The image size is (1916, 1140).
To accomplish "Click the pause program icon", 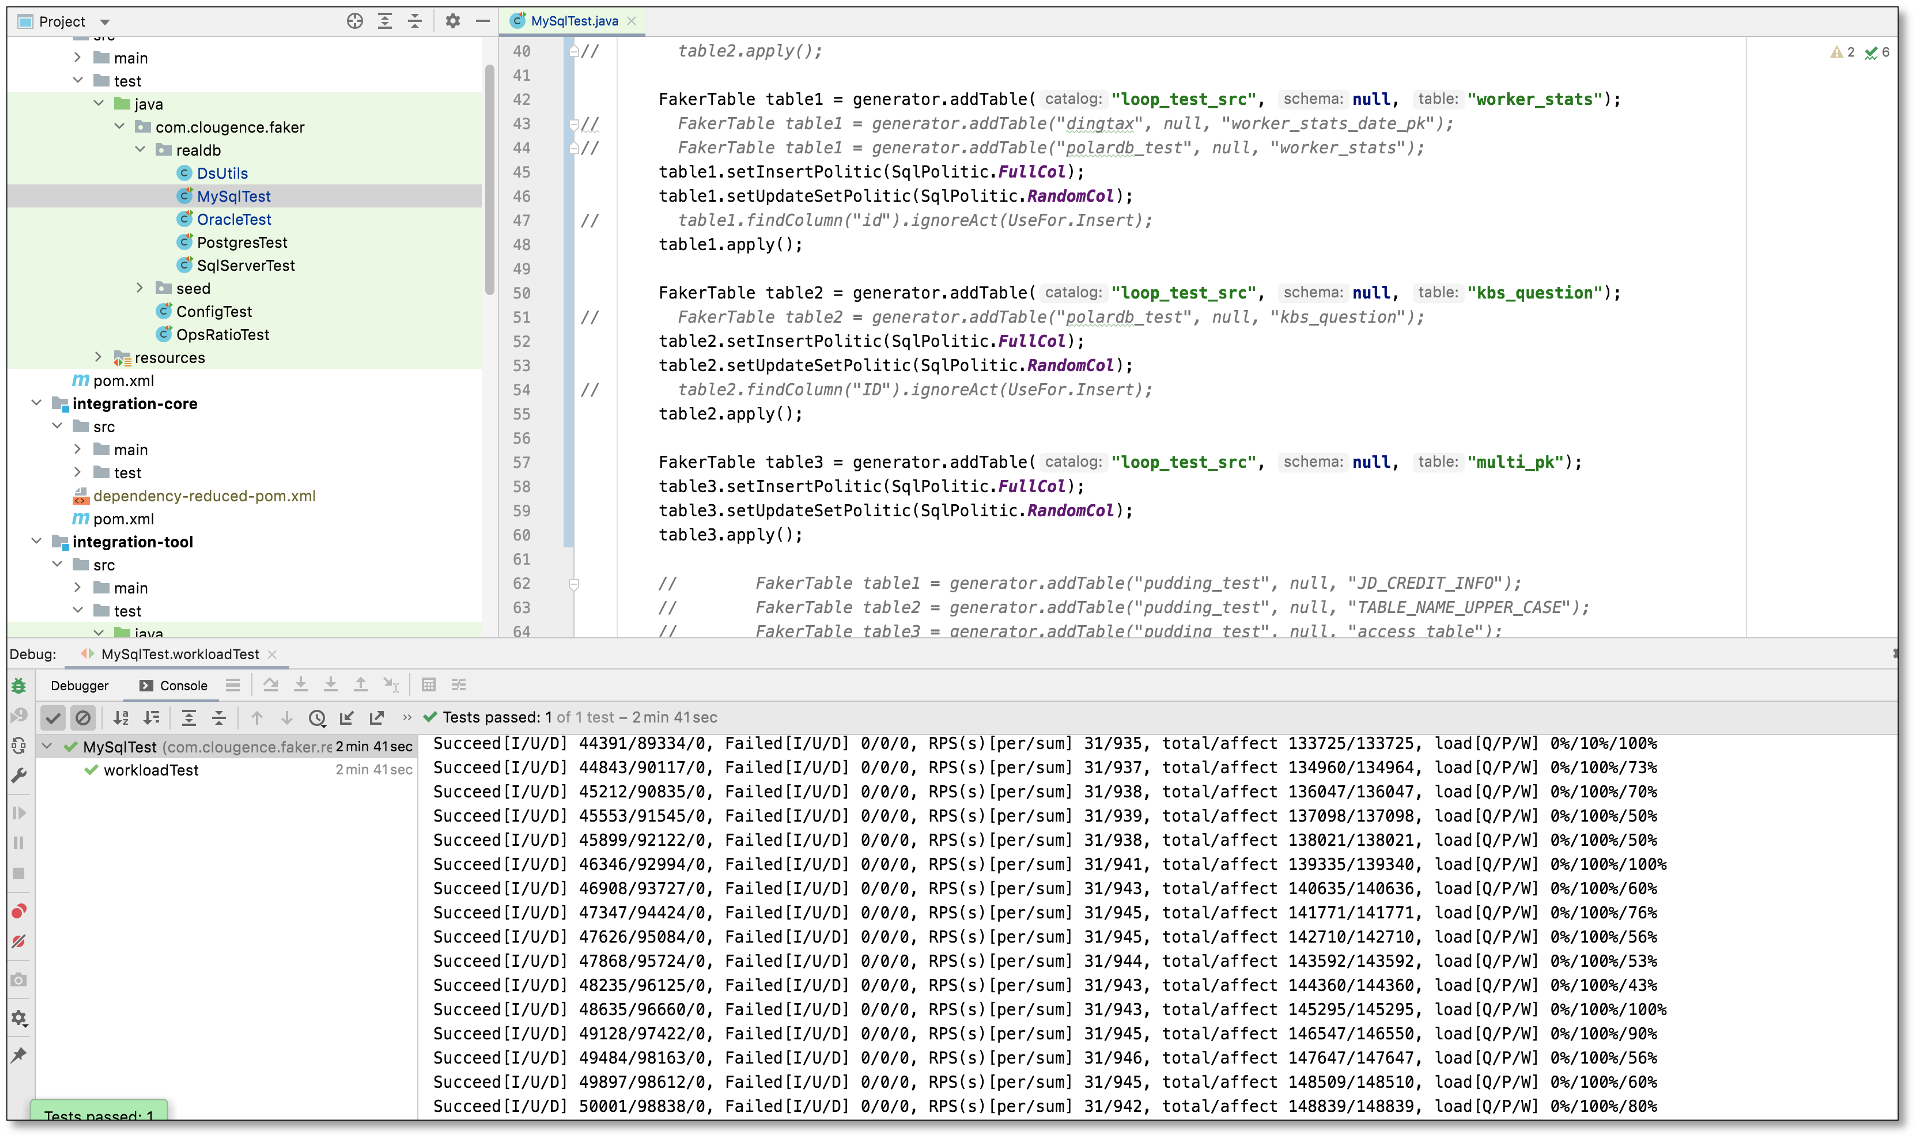I will click(x=19, y=843).
